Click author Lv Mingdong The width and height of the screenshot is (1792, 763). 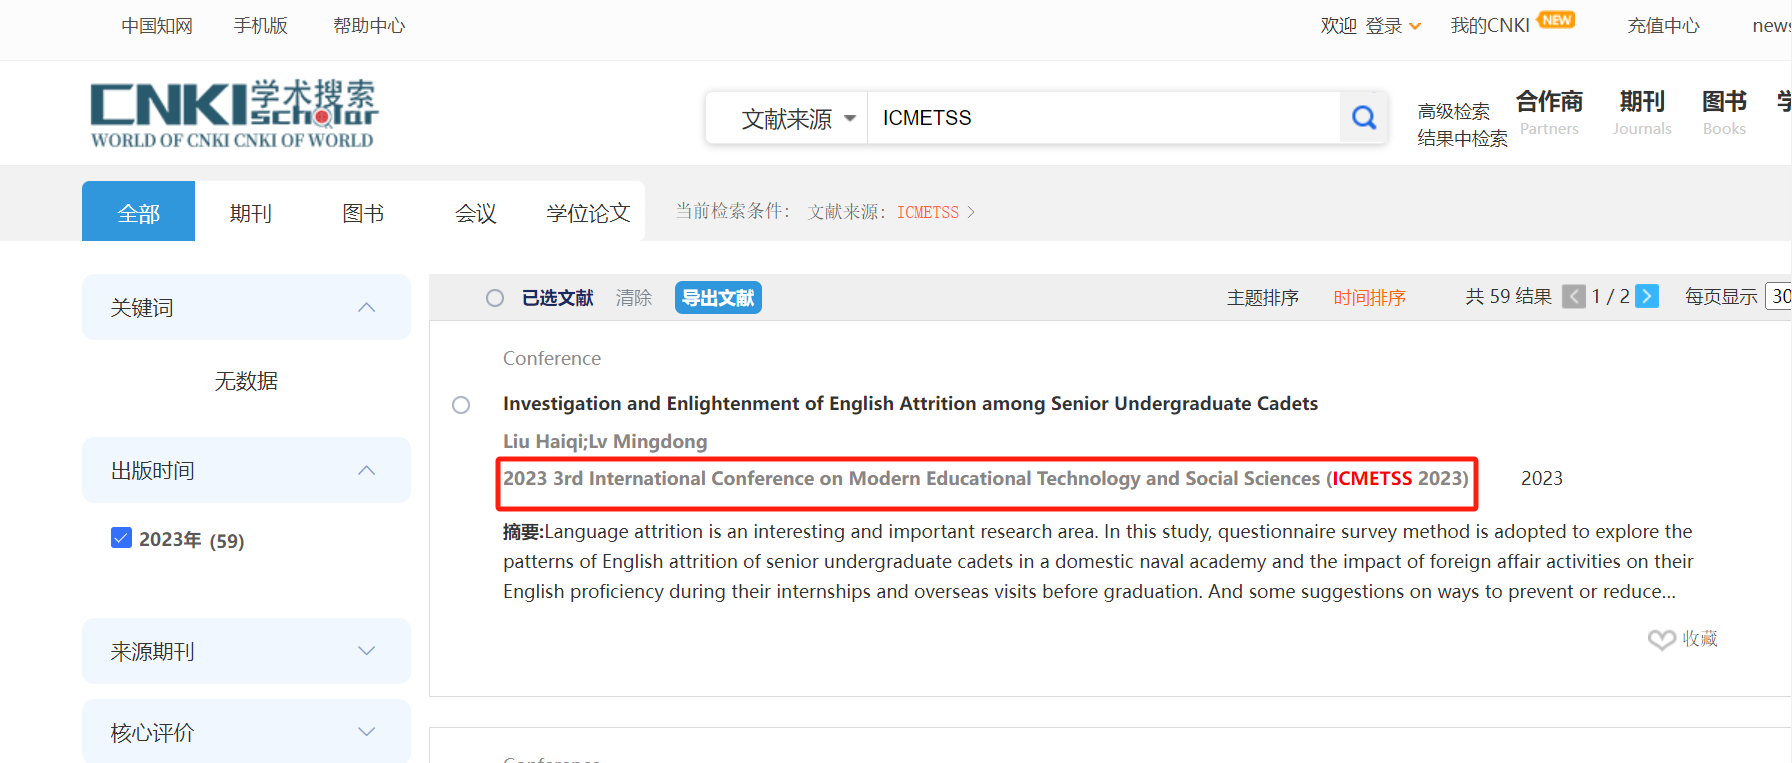tap(648, 441)
